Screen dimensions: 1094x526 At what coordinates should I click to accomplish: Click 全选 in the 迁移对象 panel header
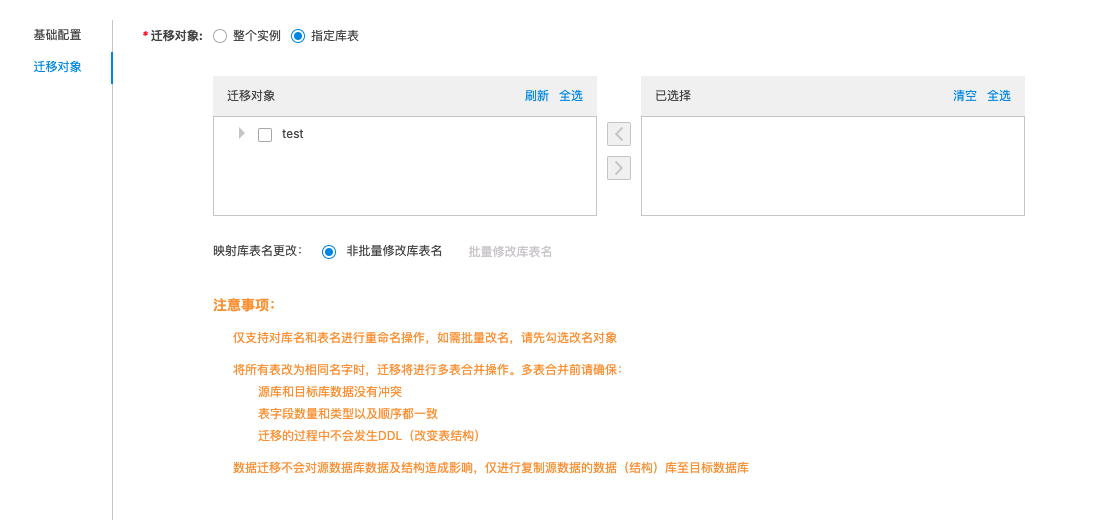click(571, 96)
